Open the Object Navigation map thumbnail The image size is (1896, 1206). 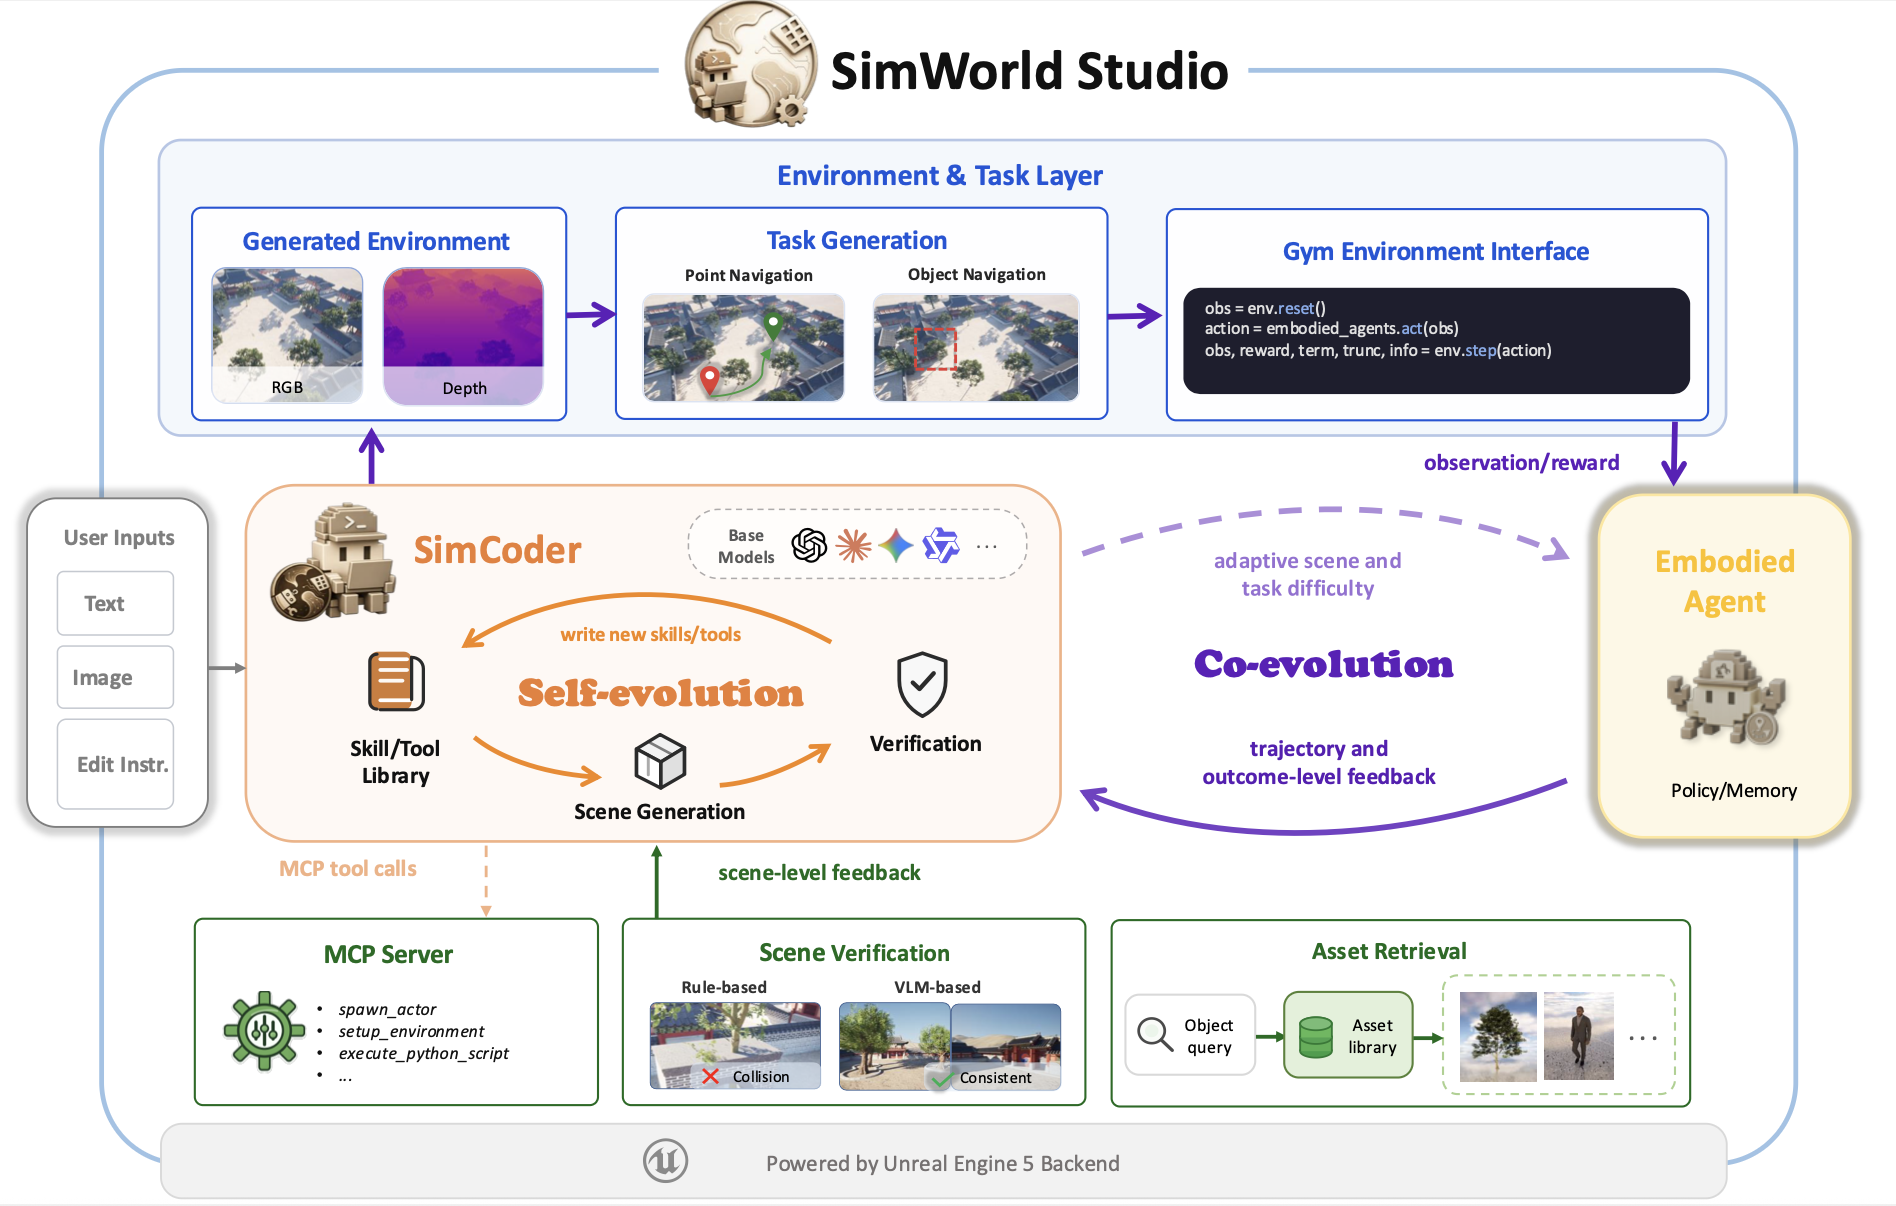976,347
